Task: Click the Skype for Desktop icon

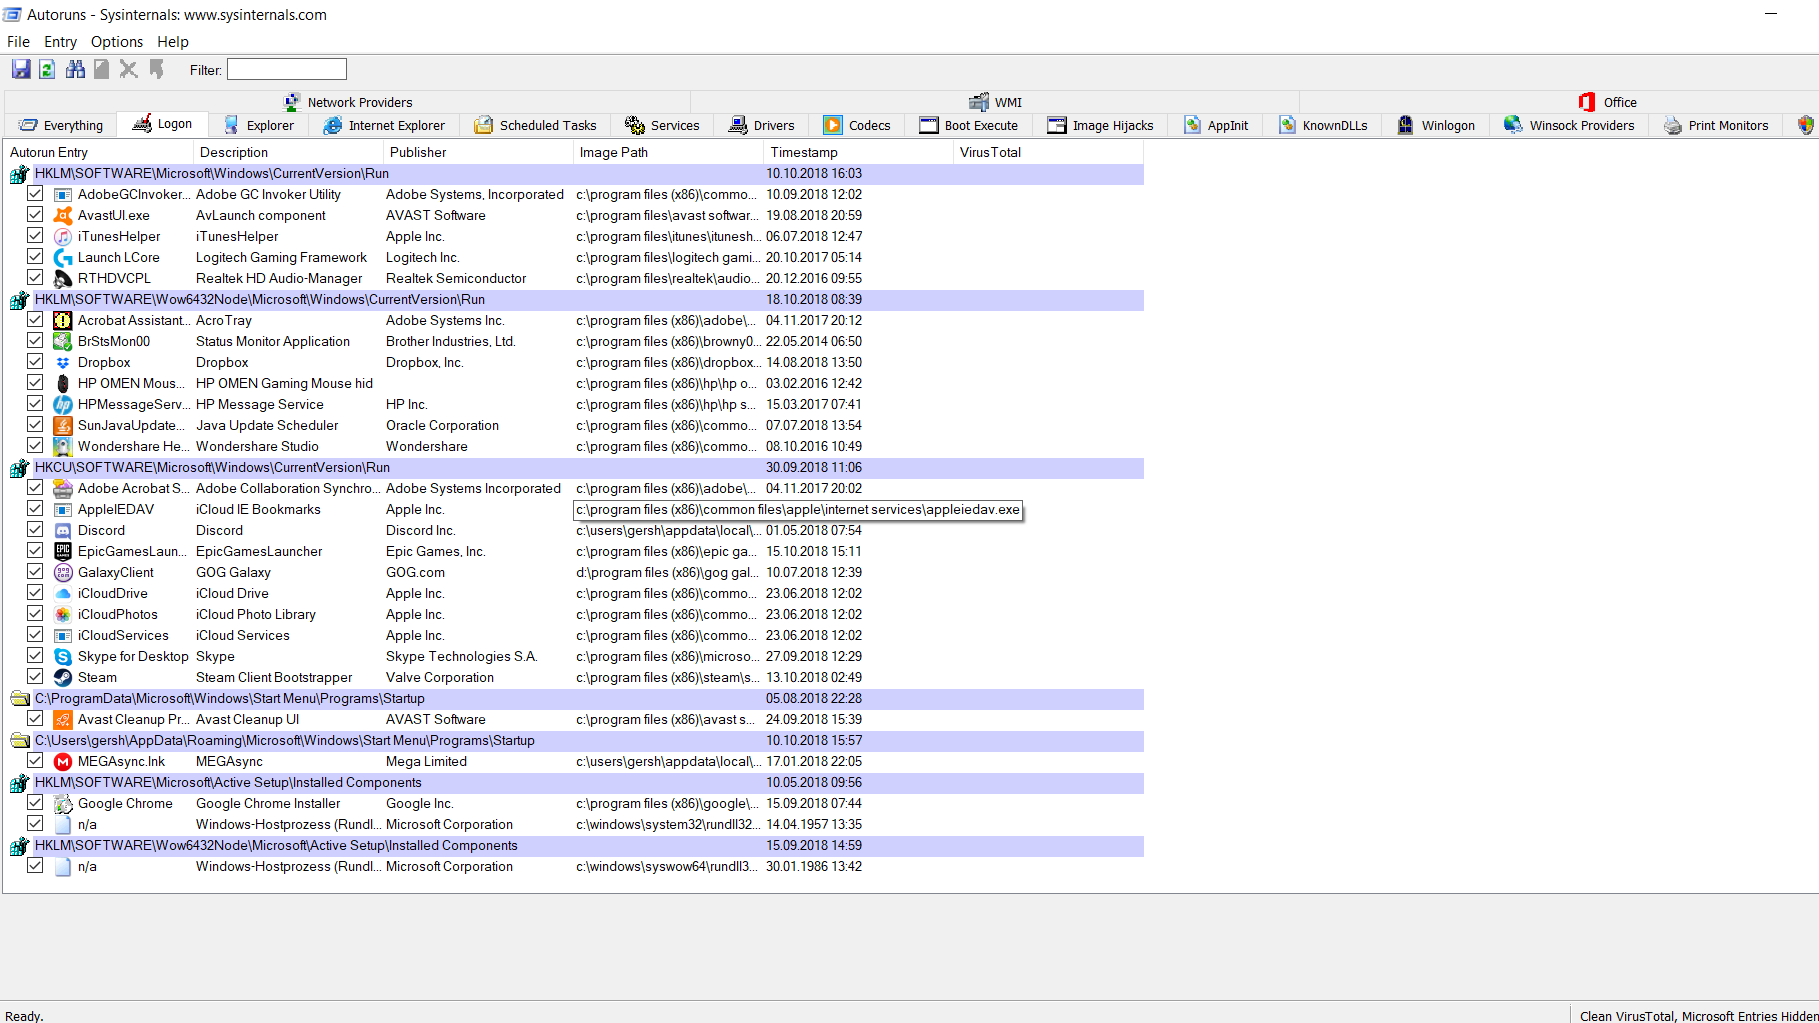Action: tap(63, 656)
